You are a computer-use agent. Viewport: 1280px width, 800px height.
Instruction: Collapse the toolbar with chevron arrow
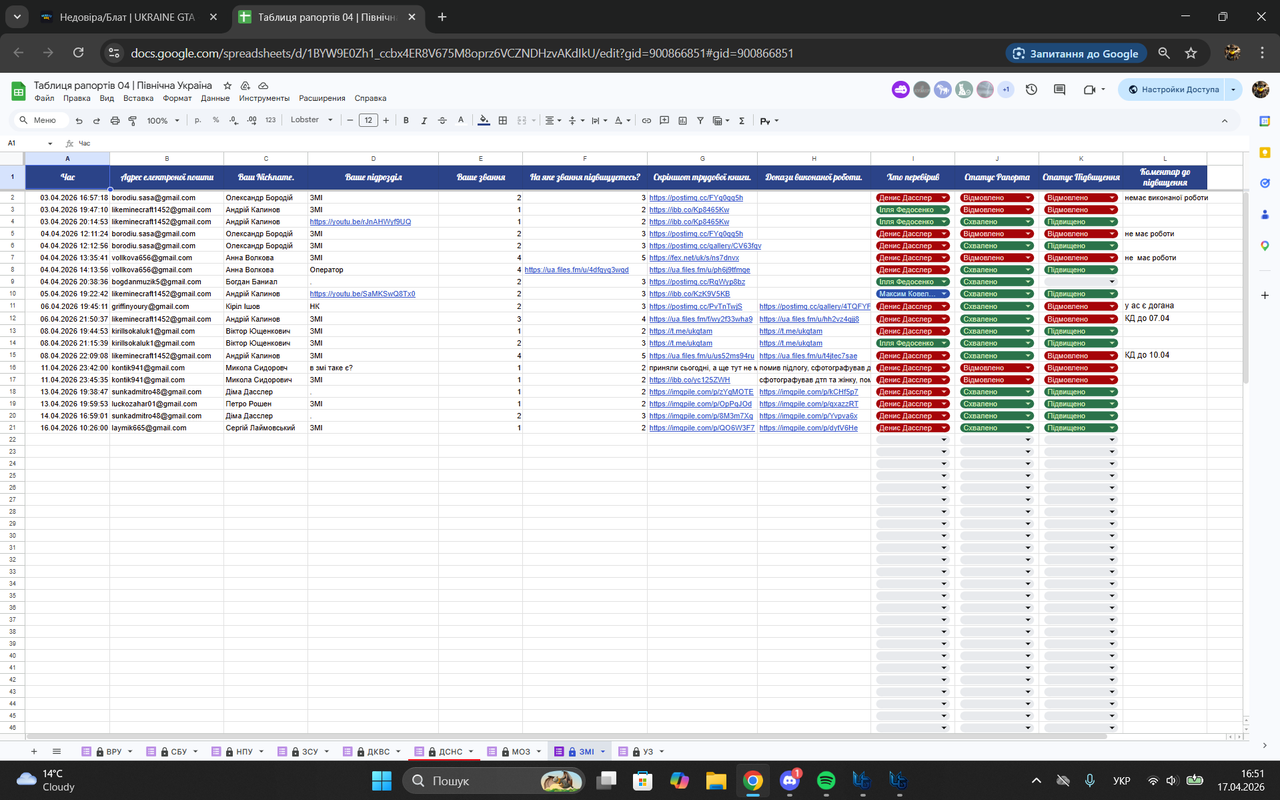point(1226,120)
